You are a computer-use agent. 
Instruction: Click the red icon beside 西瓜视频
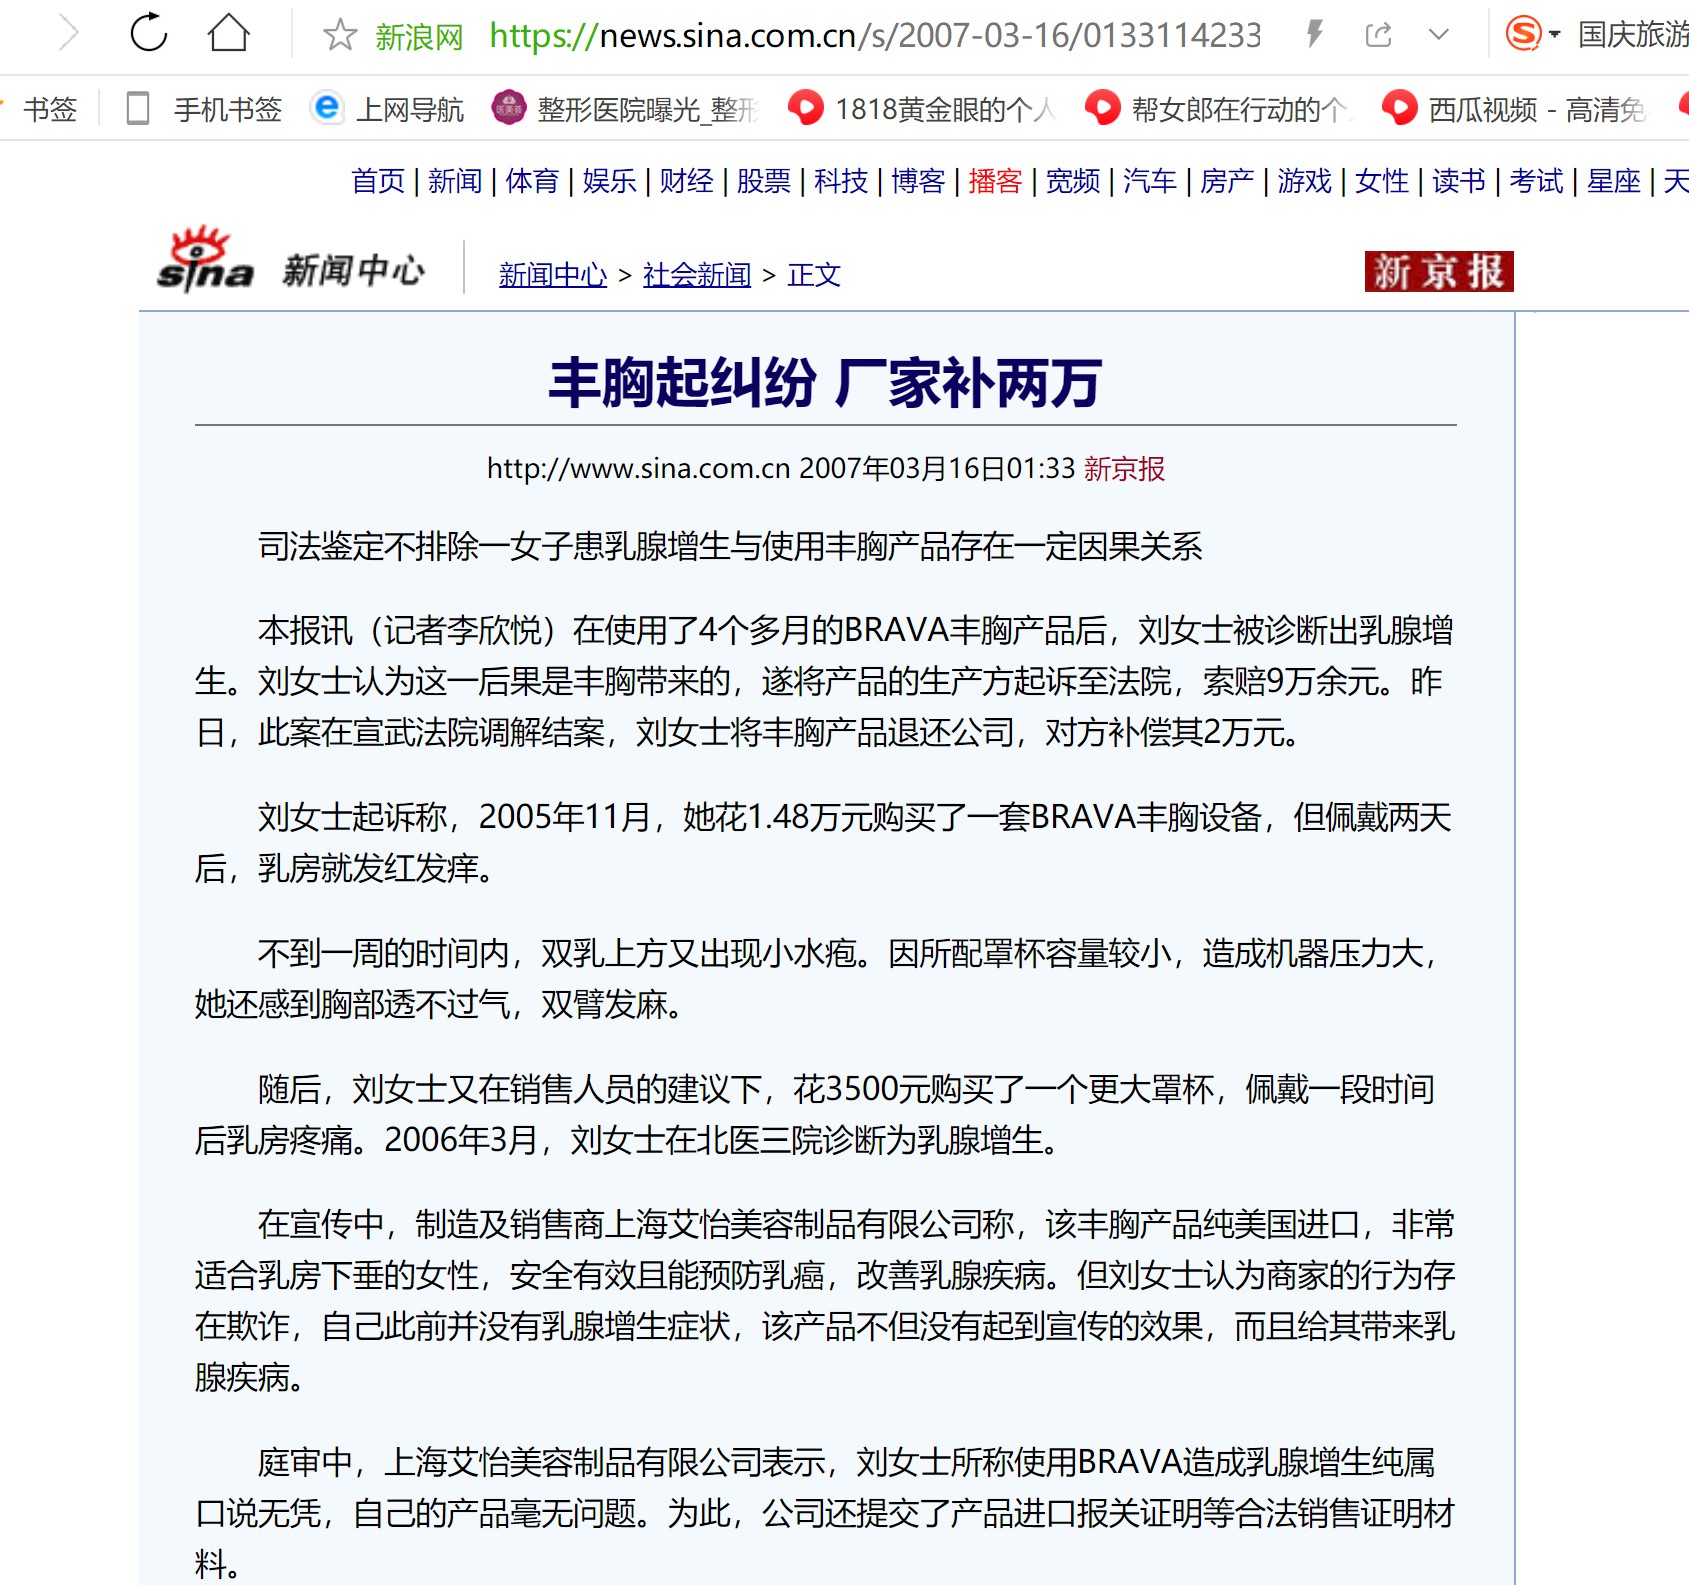coord(1400,108)
